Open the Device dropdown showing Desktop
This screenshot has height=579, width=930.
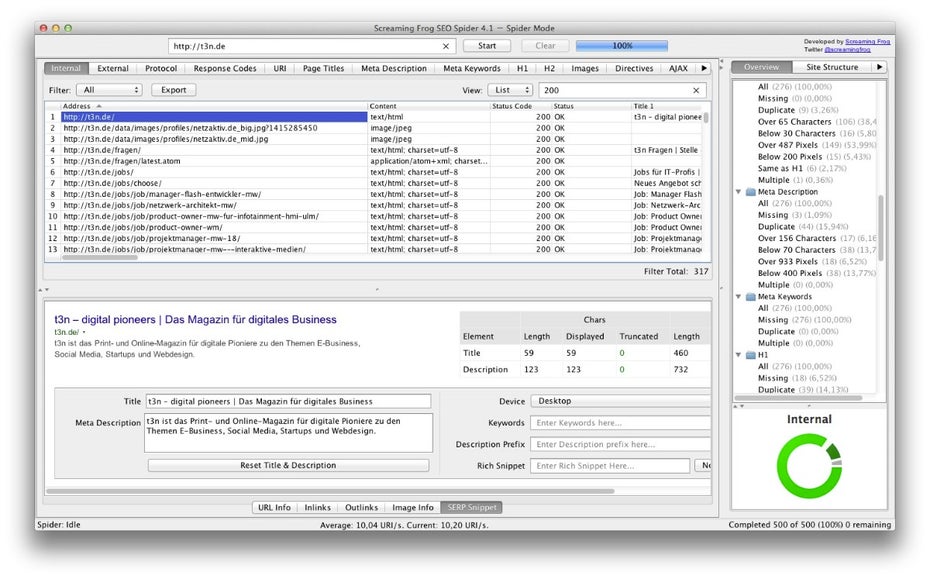(621, 401)
